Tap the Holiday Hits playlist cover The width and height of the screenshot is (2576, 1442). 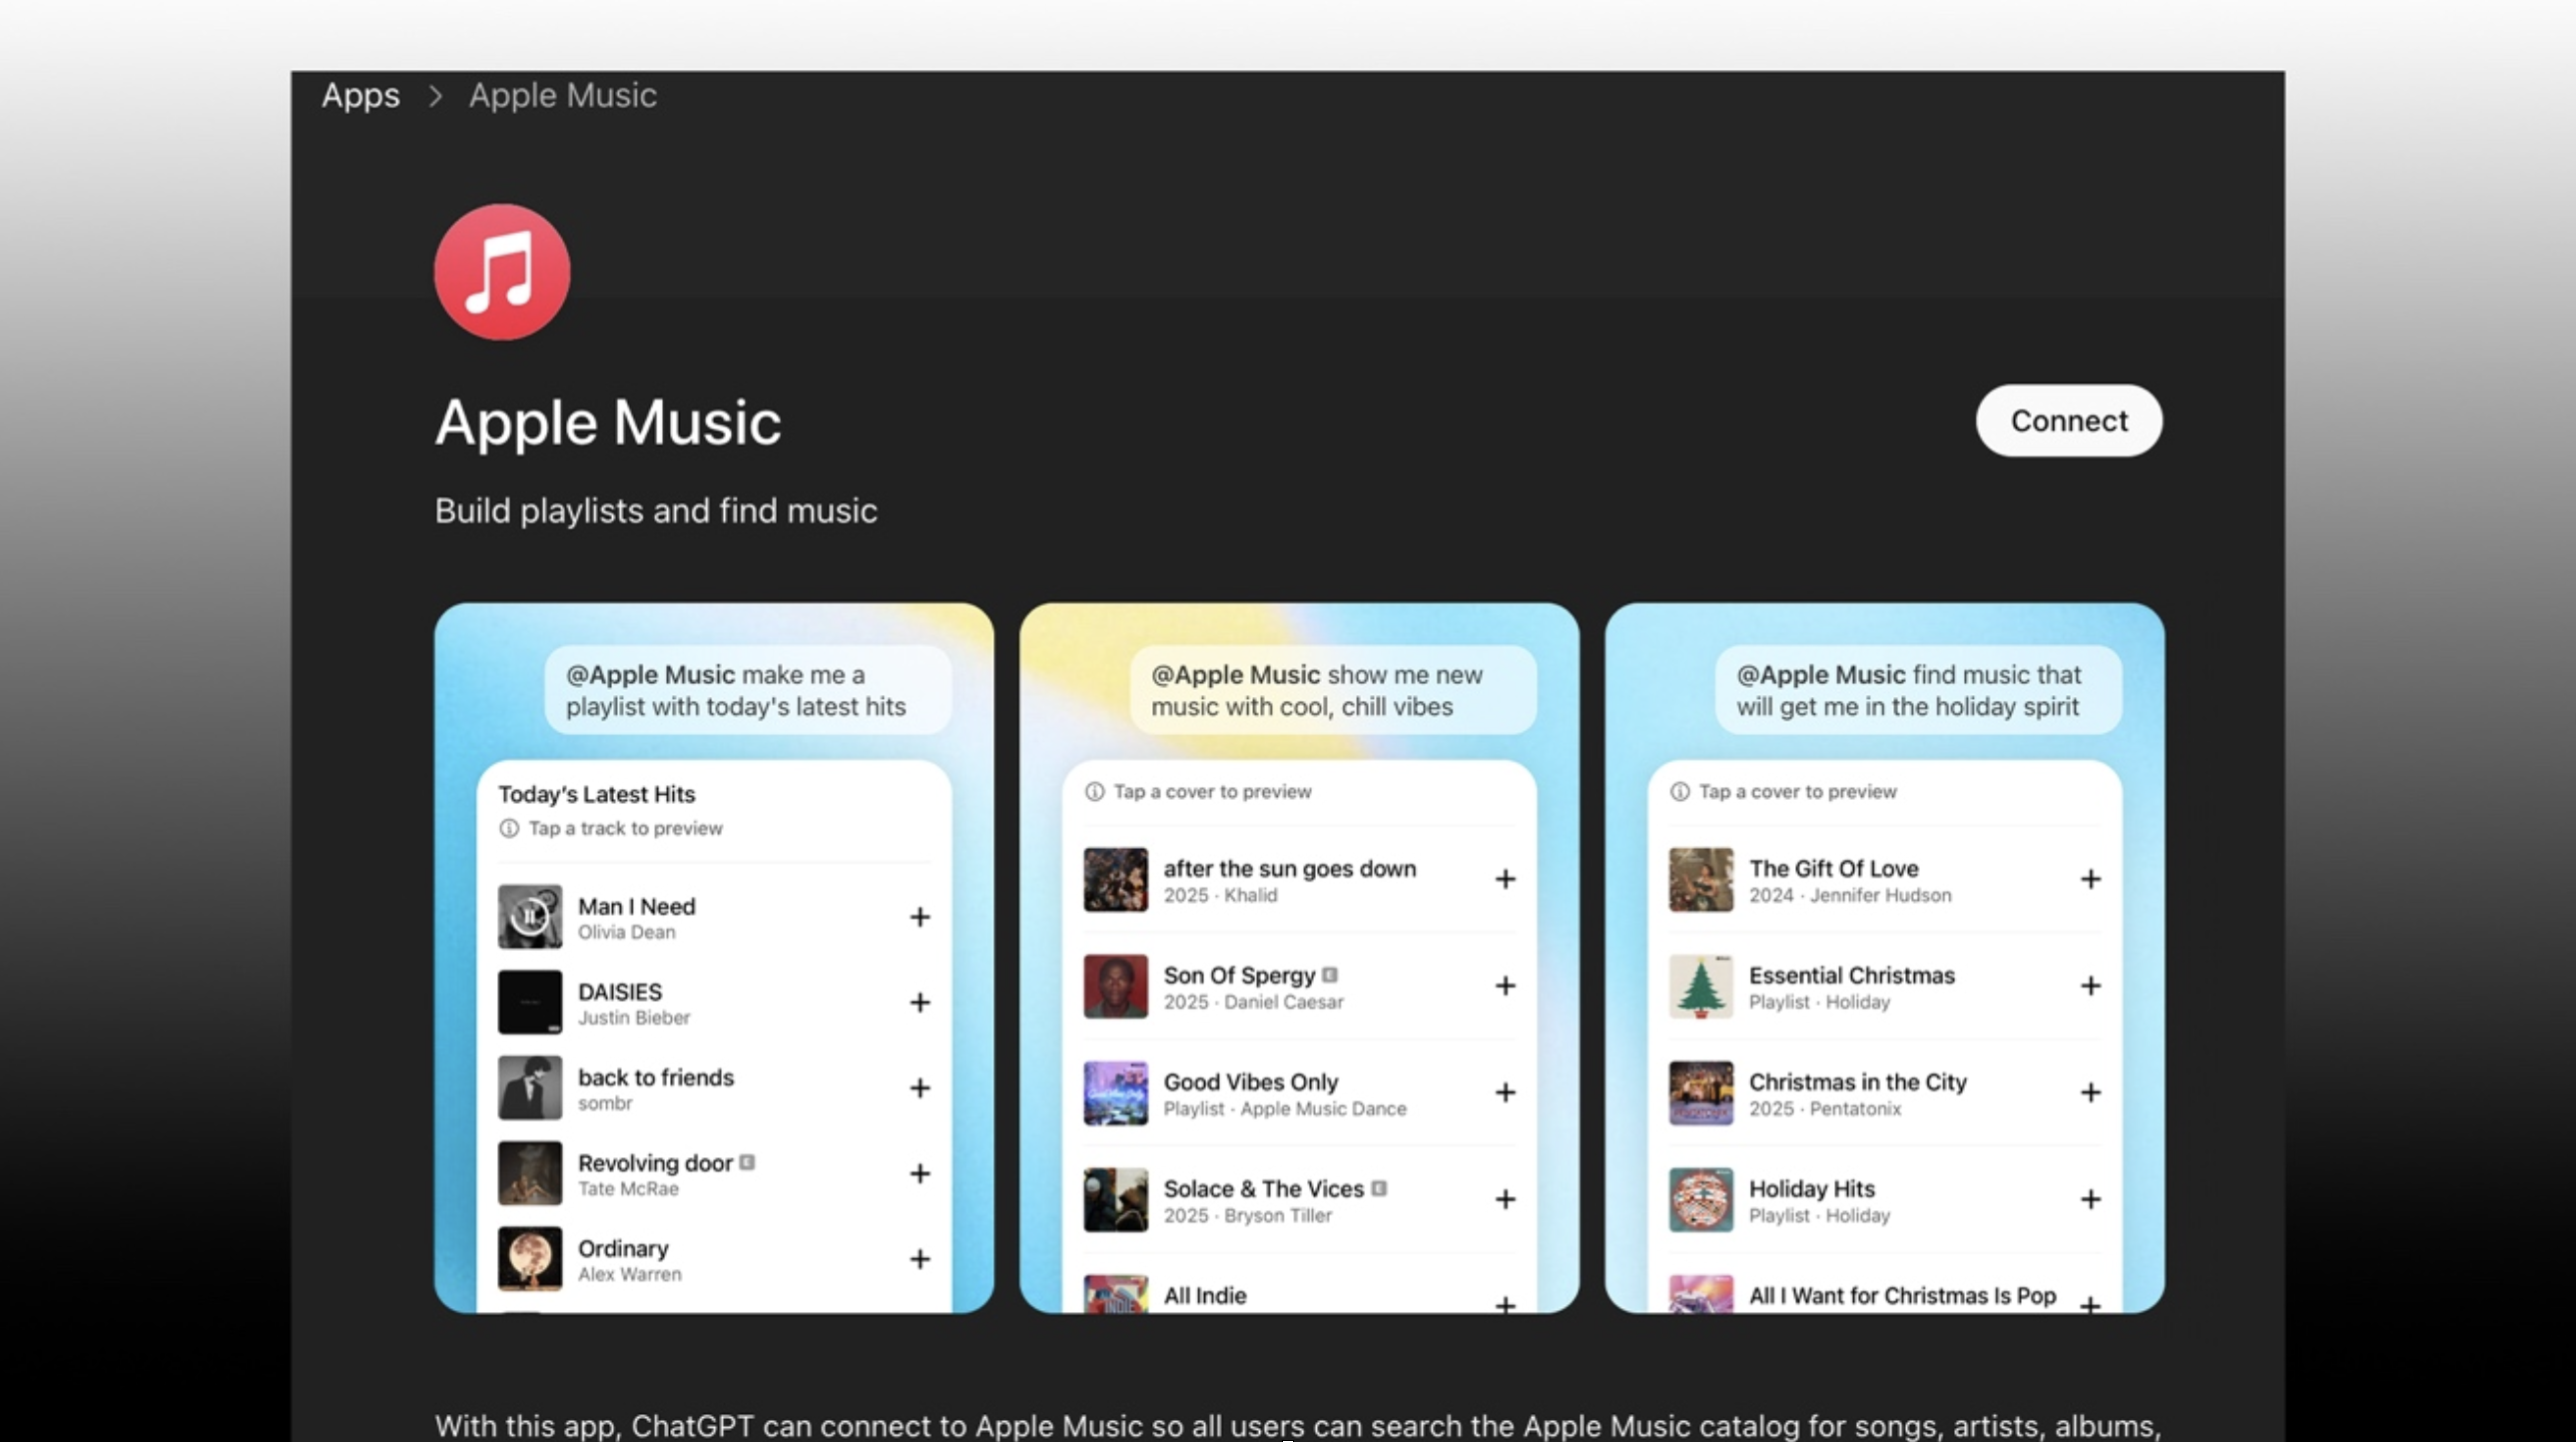1700,1199
